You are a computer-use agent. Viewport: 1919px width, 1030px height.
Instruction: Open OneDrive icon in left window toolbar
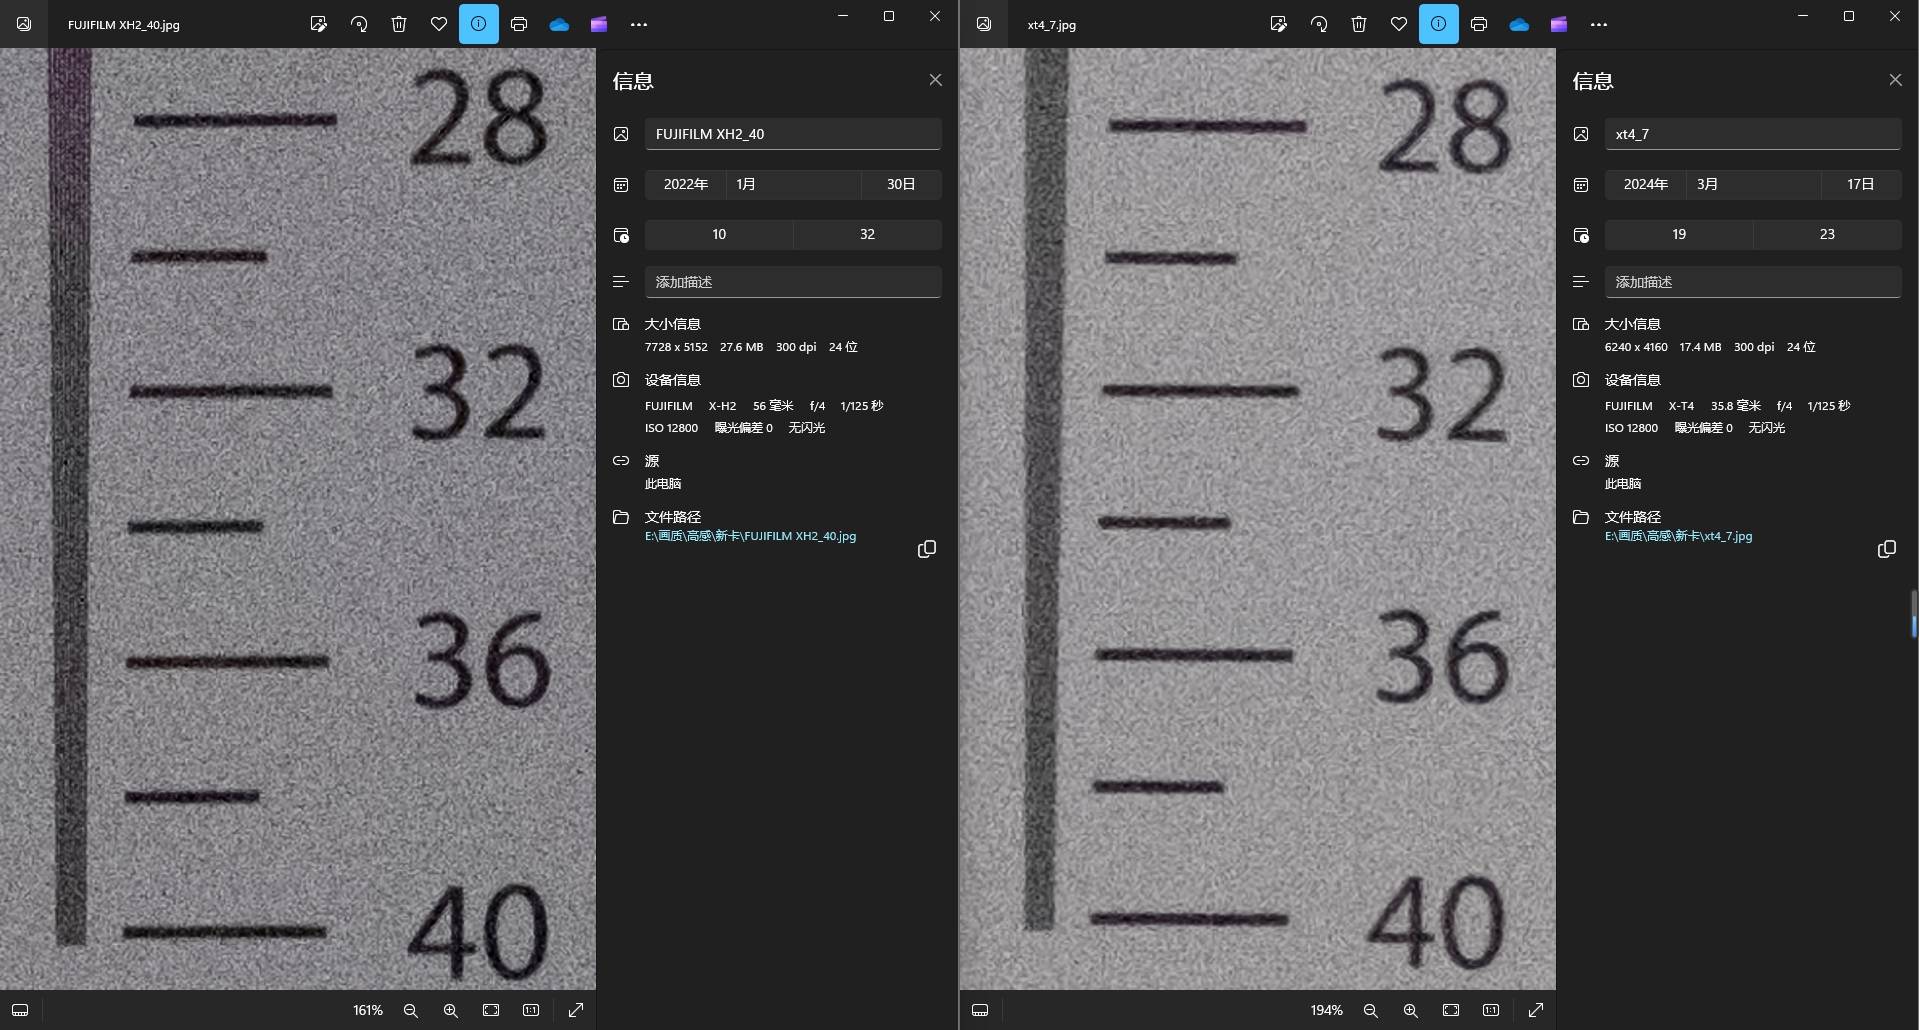tap(559, 24)
